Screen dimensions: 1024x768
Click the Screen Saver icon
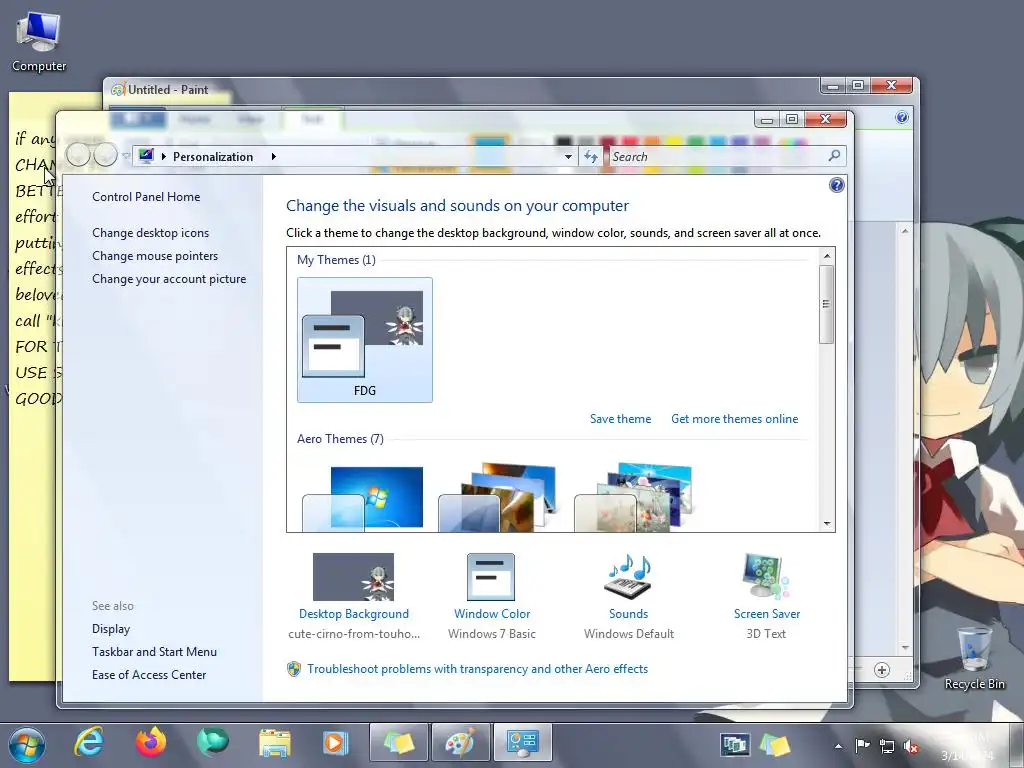click(765, 576)
